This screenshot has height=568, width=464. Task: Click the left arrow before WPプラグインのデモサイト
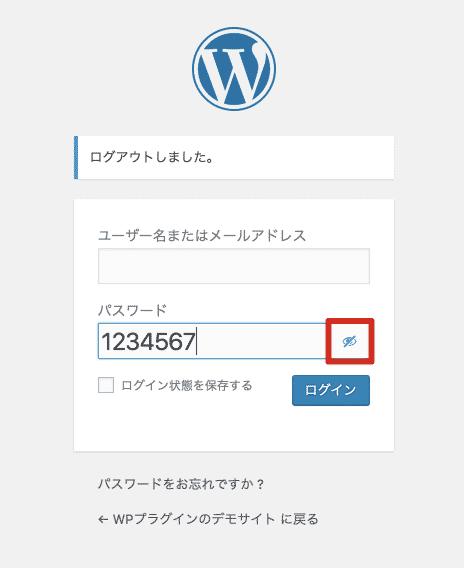103,520
